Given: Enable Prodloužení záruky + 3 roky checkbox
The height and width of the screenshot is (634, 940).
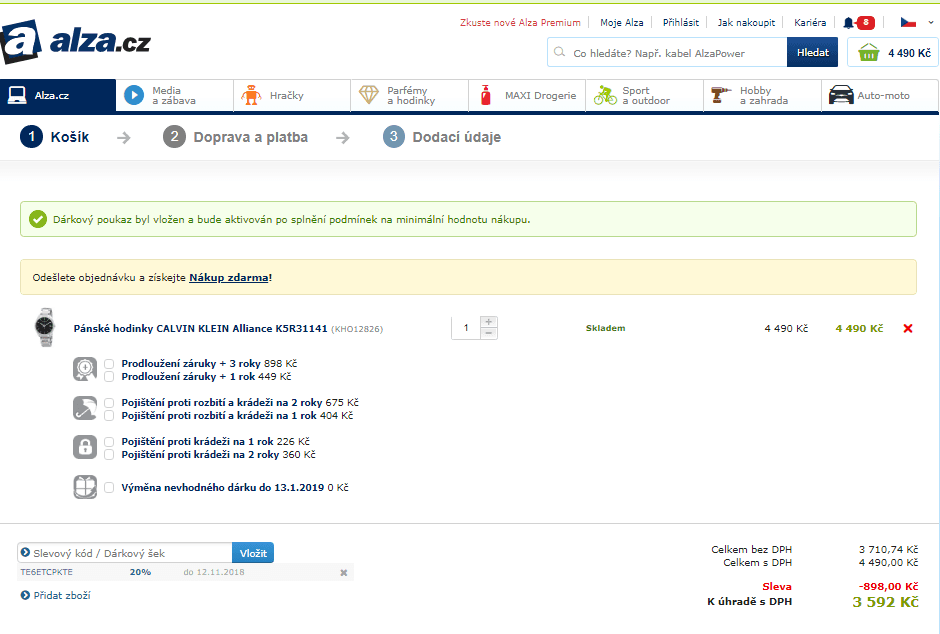Looking at the screenshot, I should pyautogui.click(x=109, y=364).
